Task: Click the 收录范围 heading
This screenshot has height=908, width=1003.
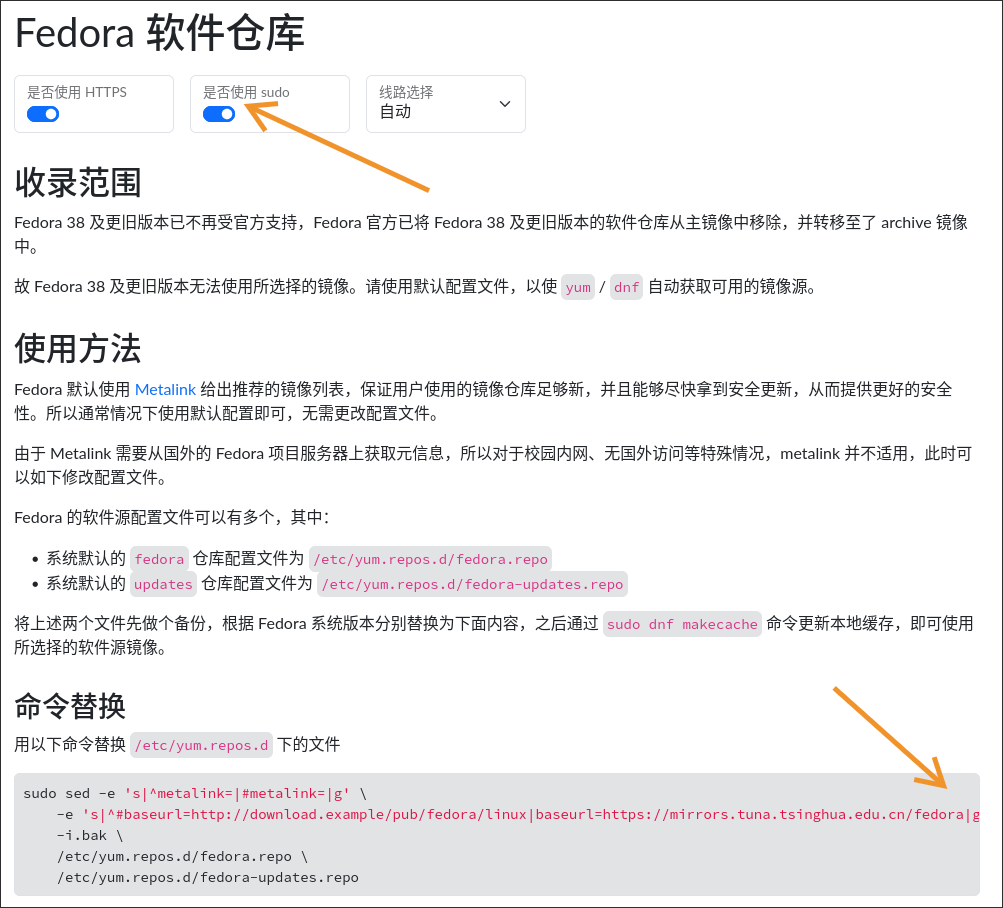Action: tap(77, 182)
